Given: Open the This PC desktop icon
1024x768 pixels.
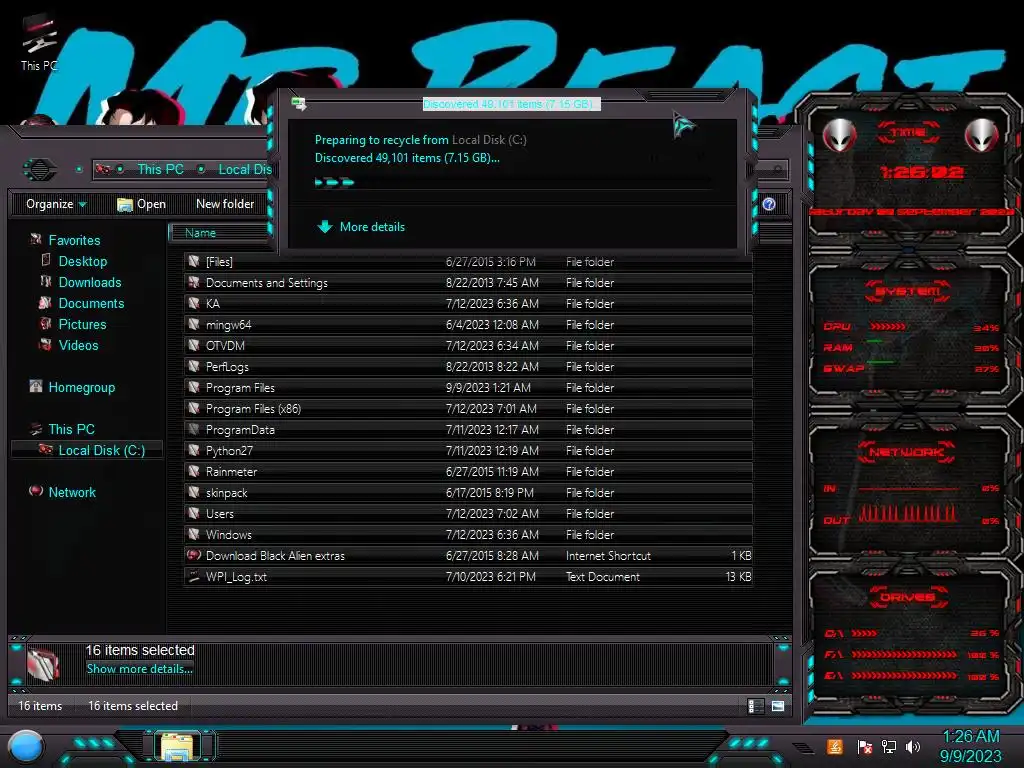Looking at the screenshot, I should point(39,42).
